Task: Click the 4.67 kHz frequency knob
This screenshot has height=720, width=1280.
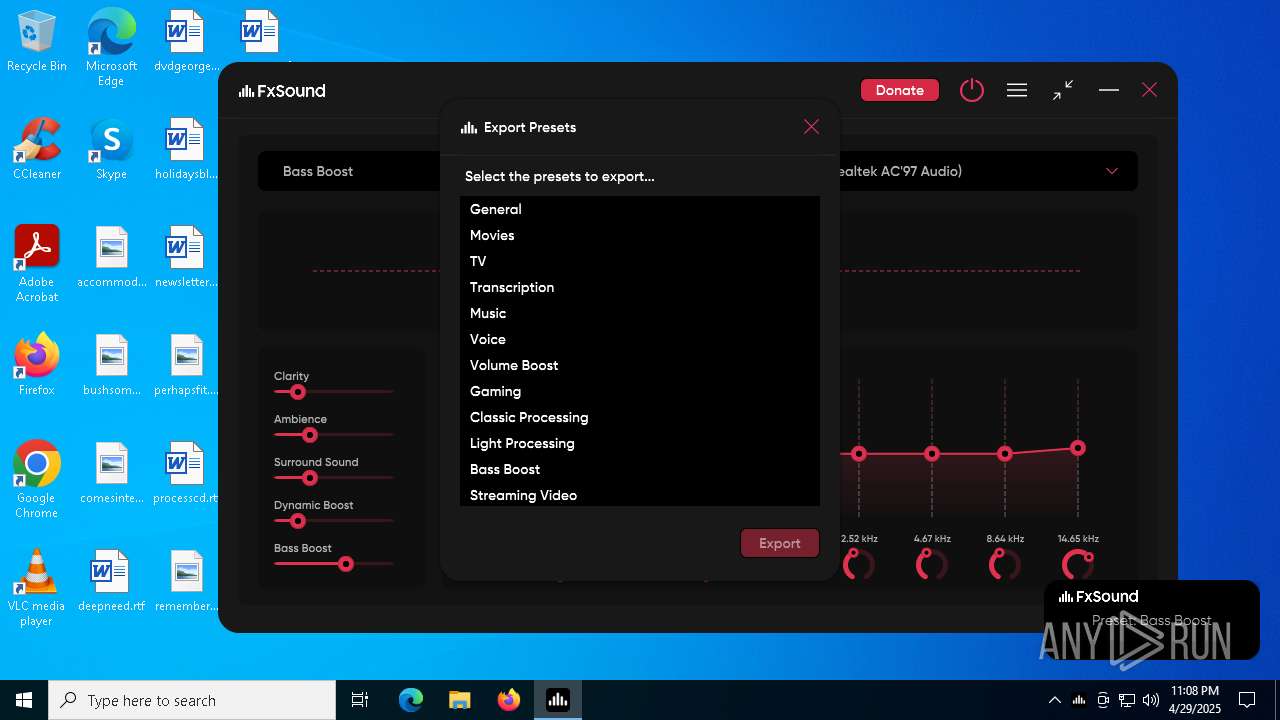Action: (x=931, y=565)
